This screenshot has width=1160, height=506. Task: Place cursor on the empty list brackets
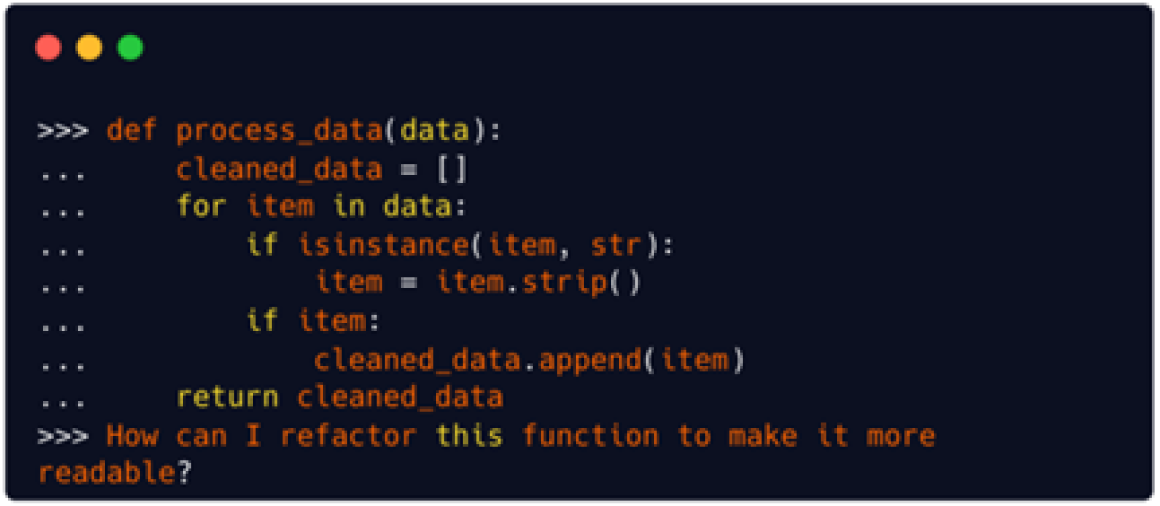point(451,170)
